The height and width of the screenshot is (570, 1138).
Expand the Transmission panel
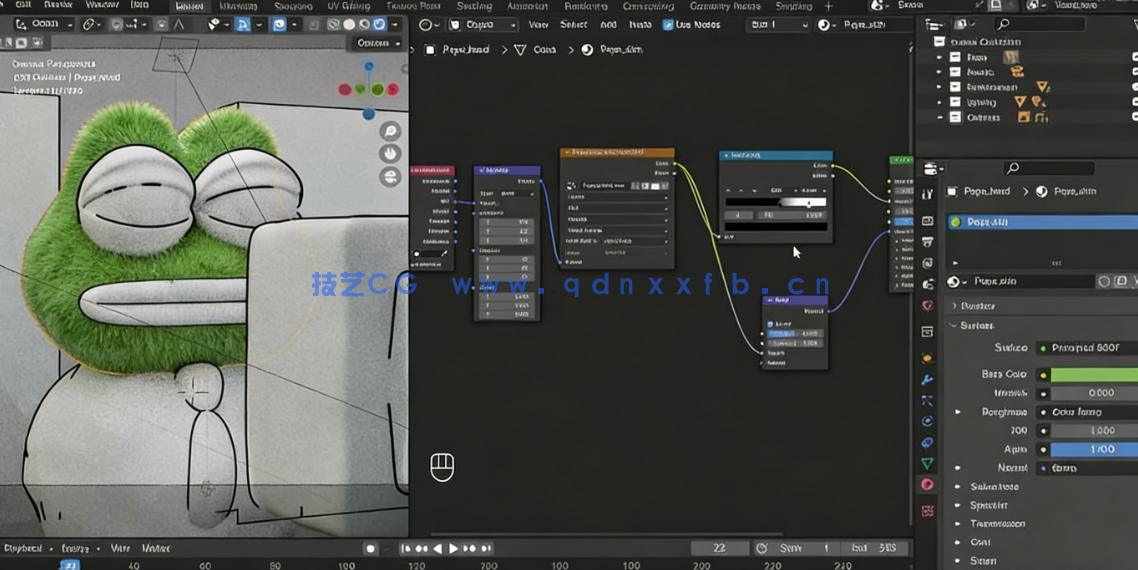958,524
